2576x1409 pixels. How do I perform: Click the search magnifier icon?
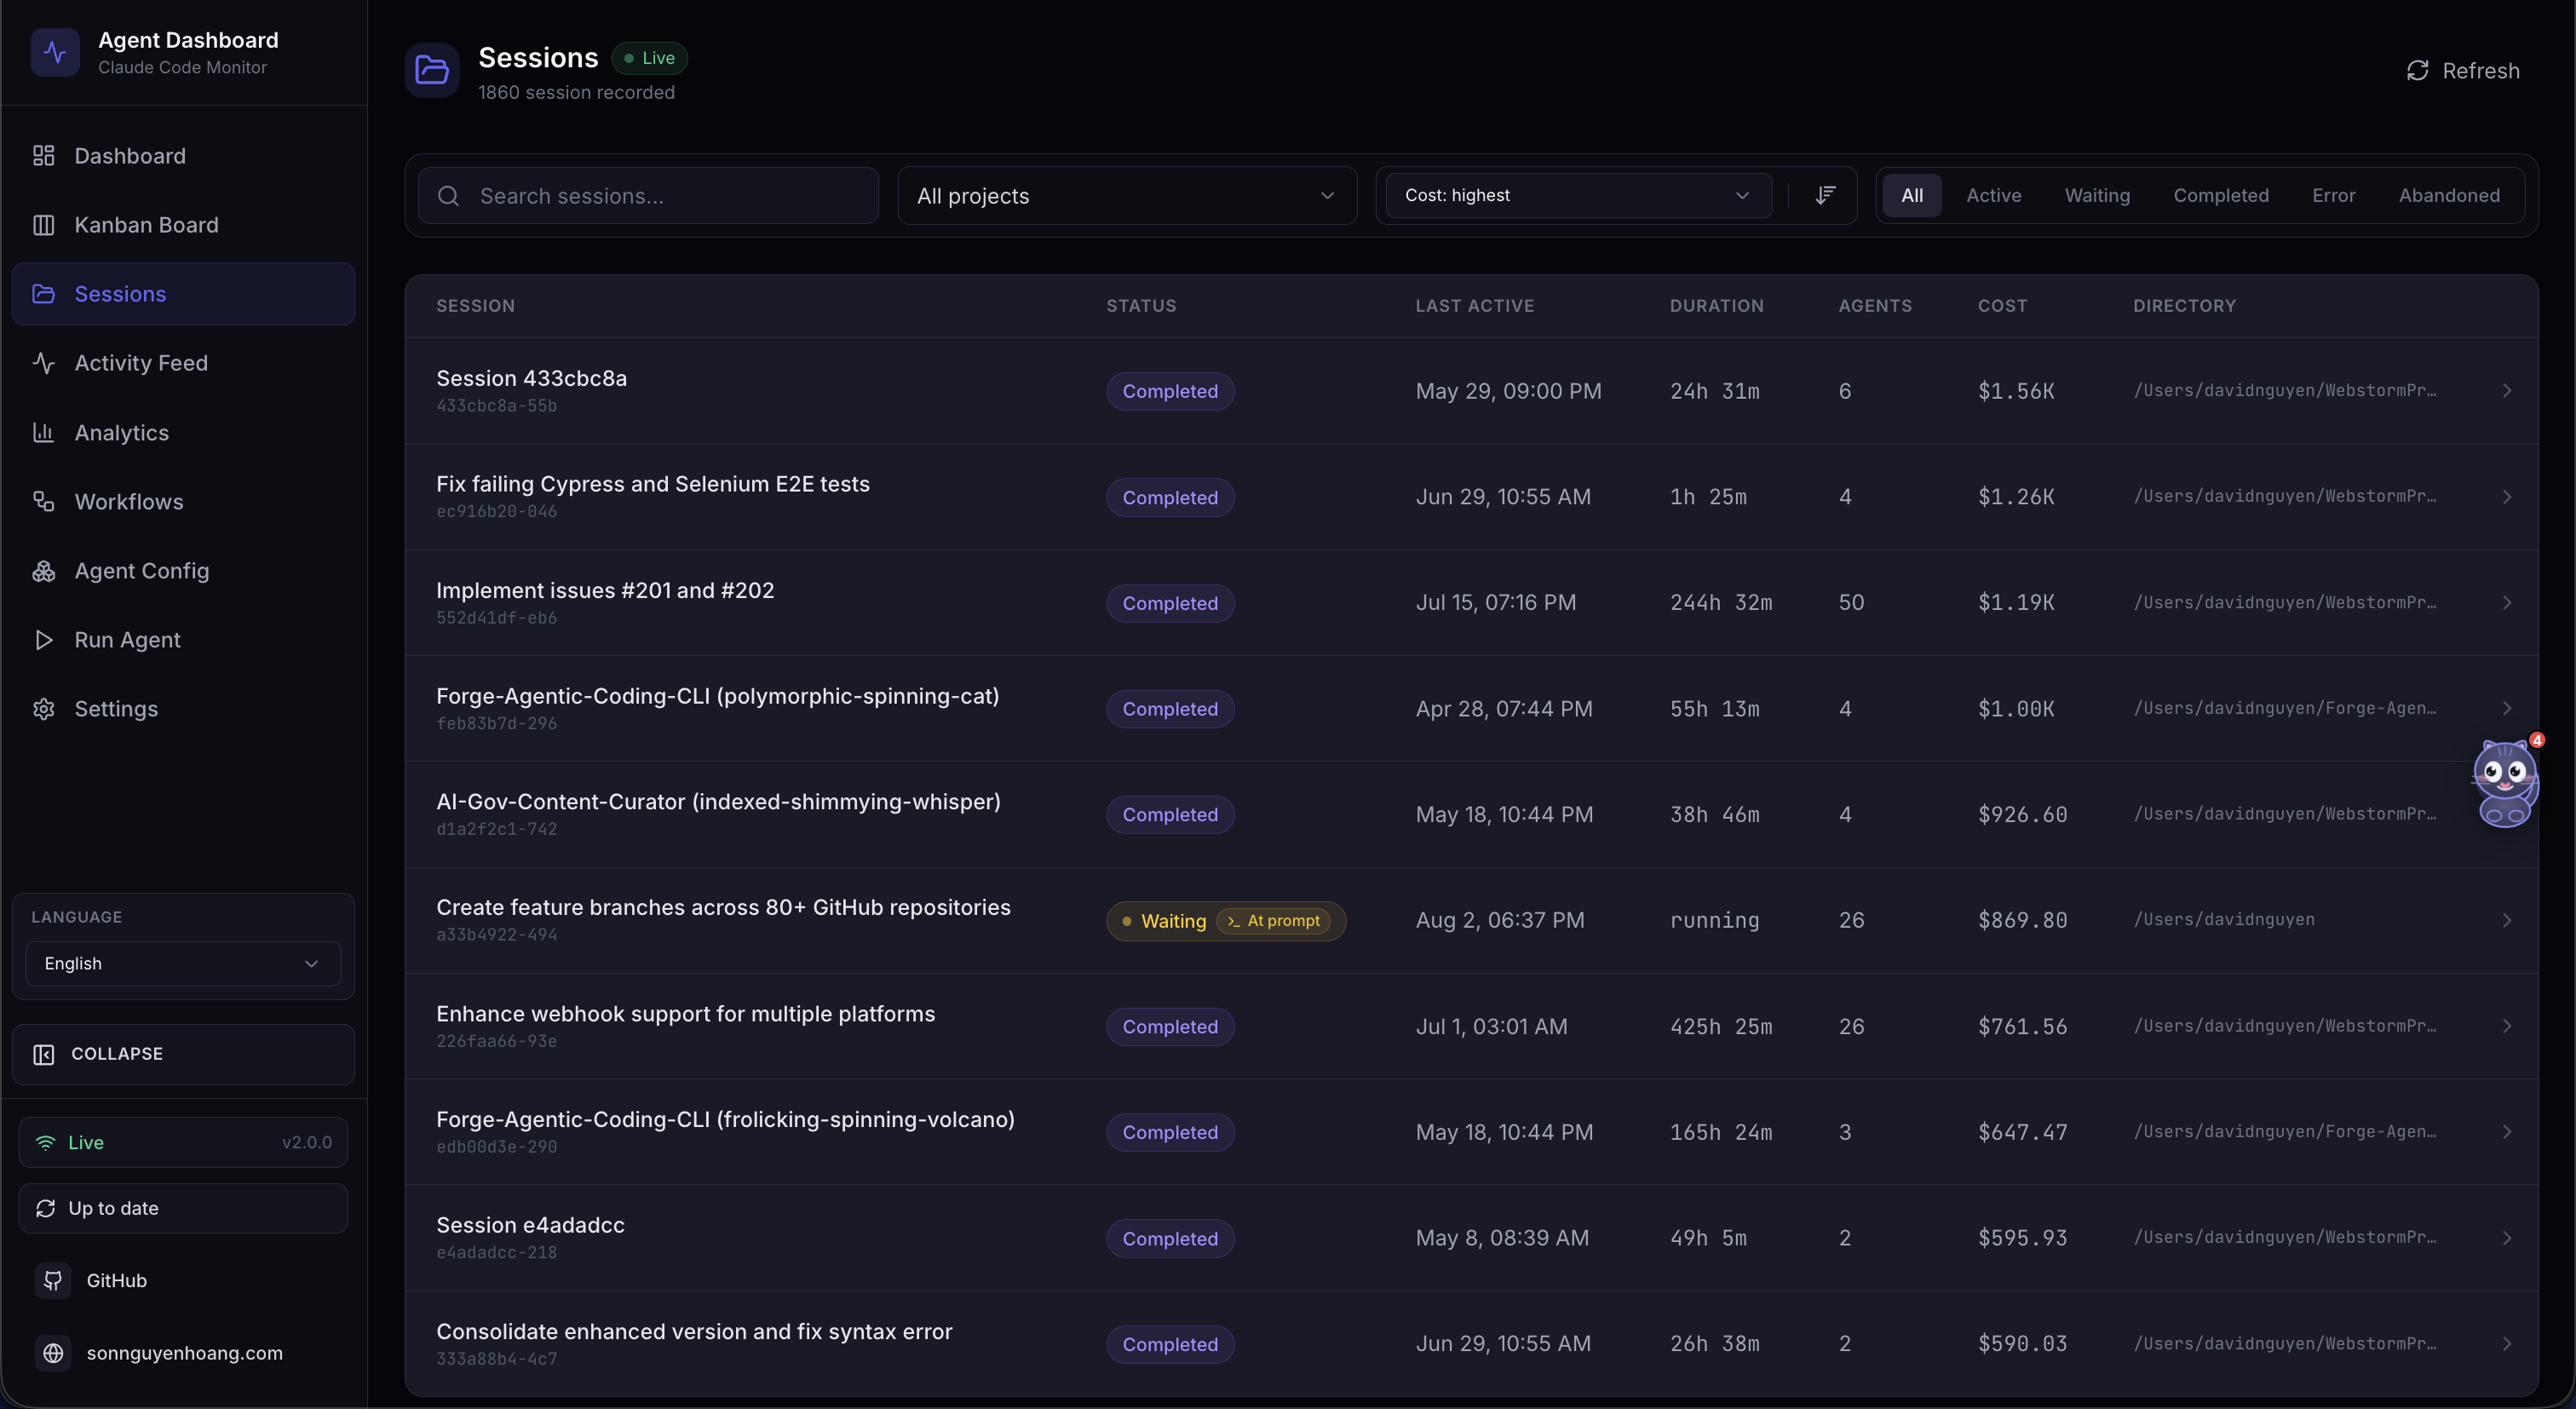449,196
